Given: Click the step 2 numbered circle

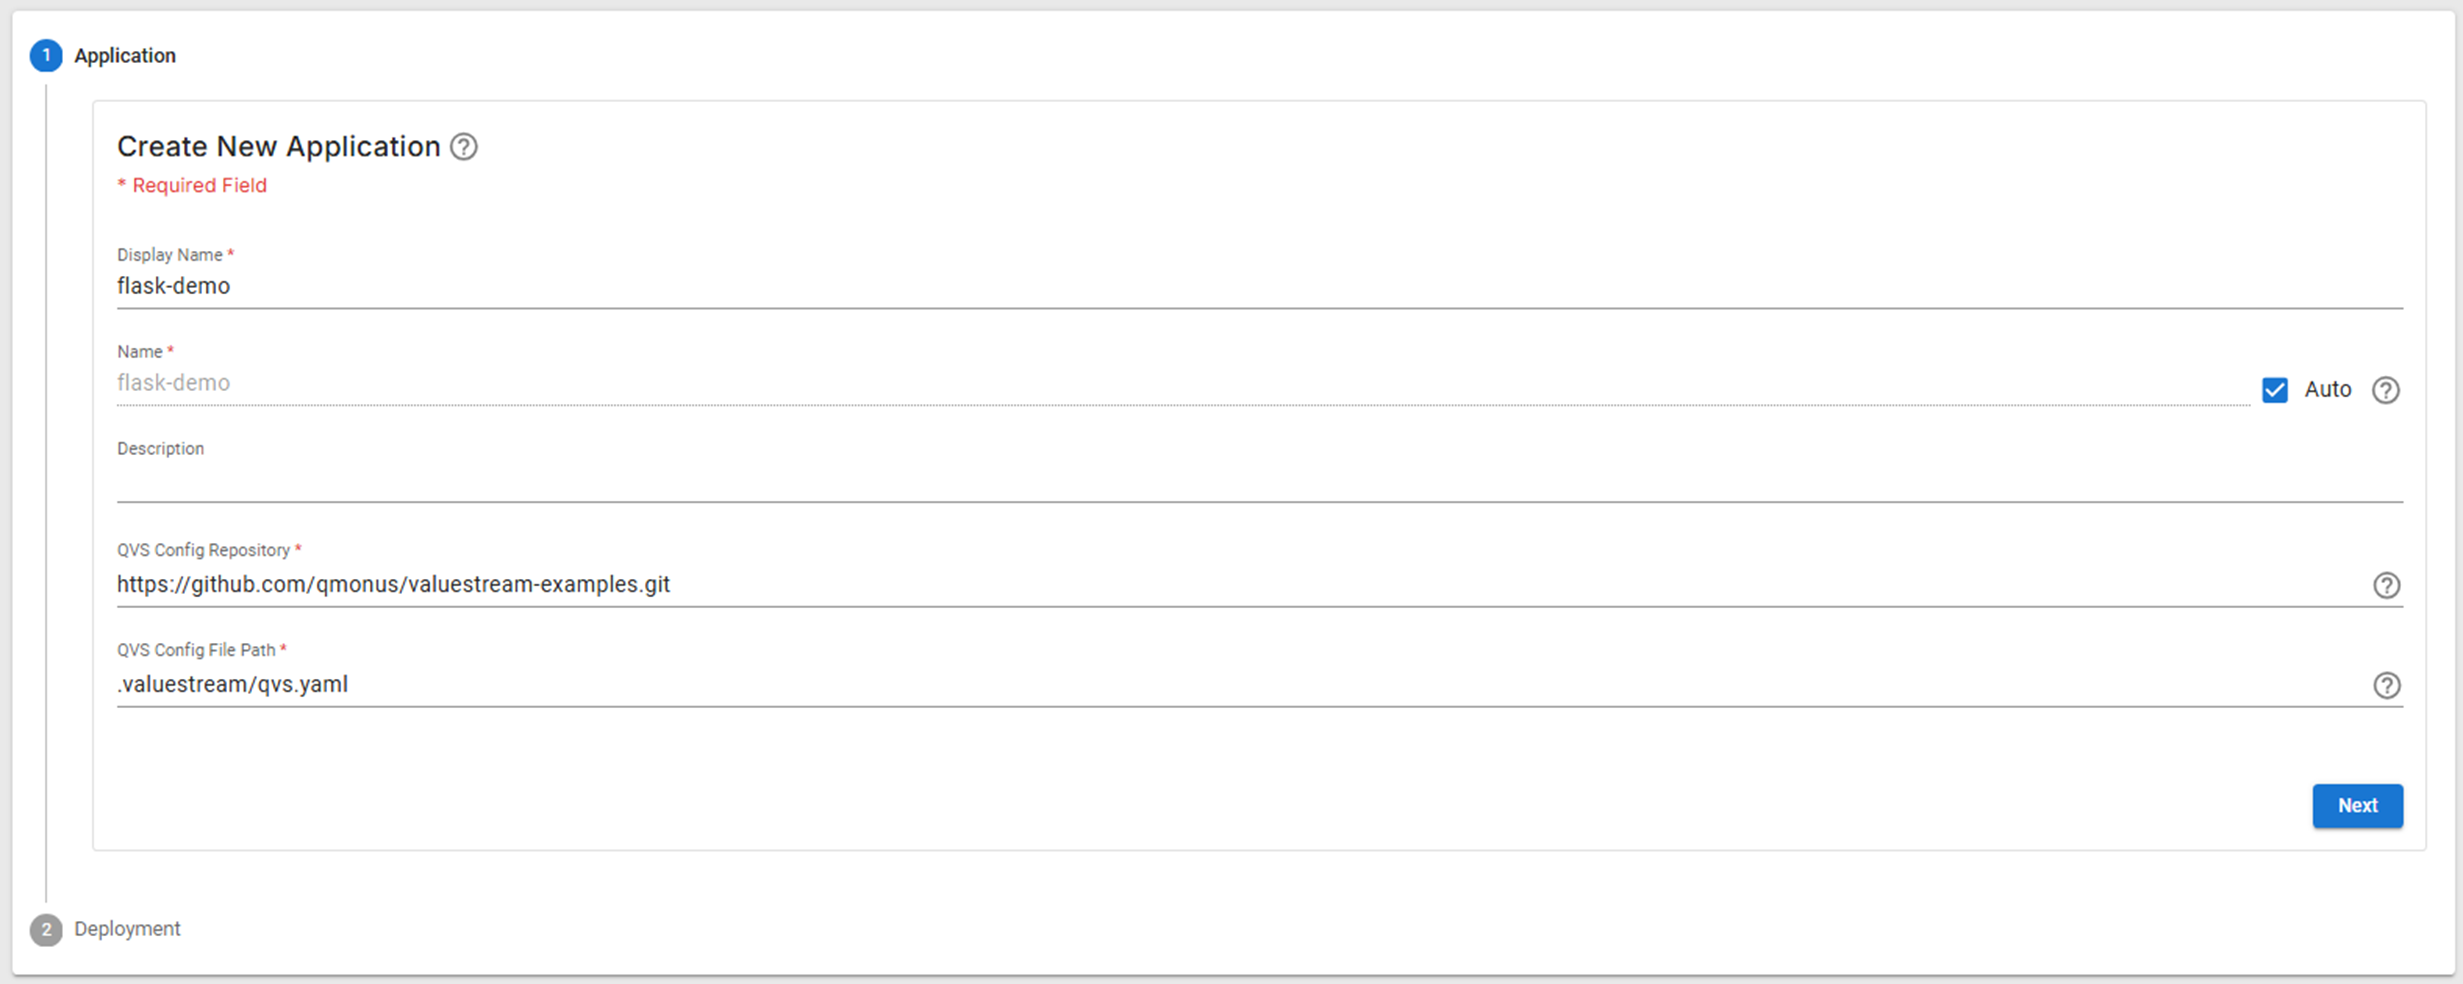Looking at the screenshot, I should click(46, 930).
